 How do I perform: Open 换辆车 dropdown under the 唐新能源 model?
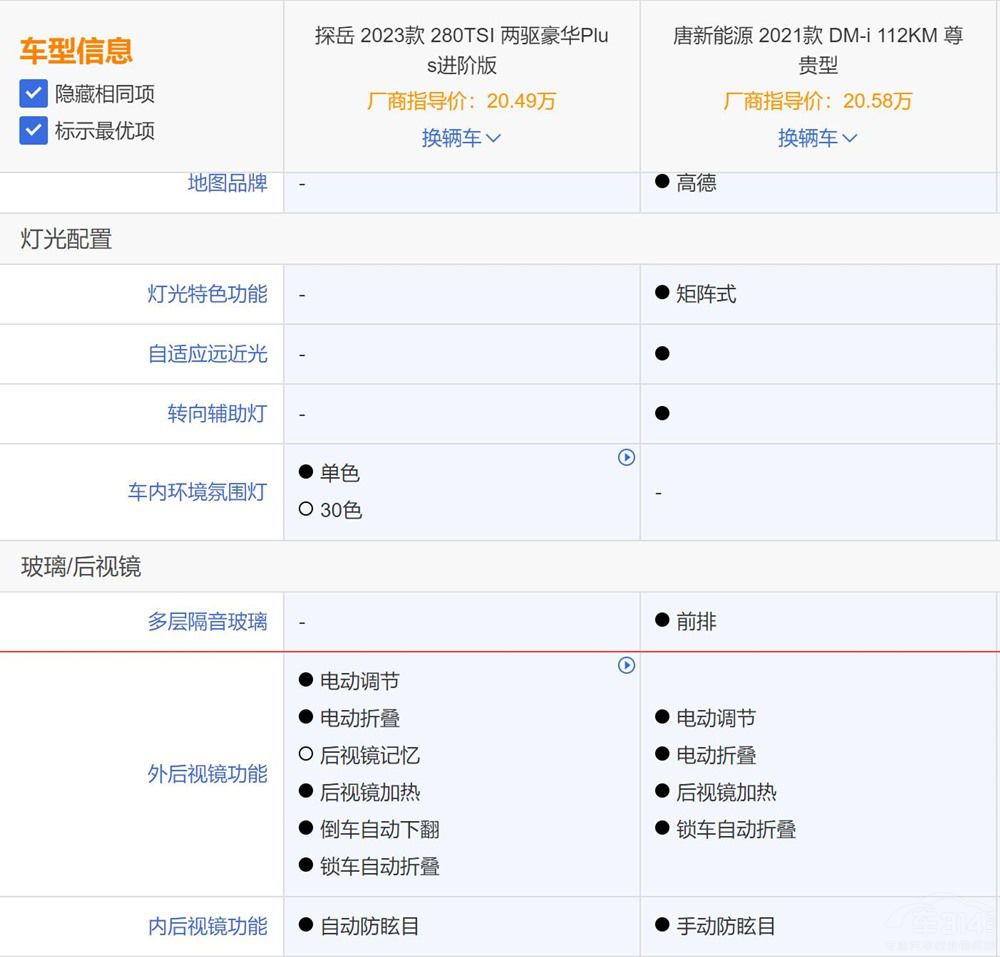point(817,138)
